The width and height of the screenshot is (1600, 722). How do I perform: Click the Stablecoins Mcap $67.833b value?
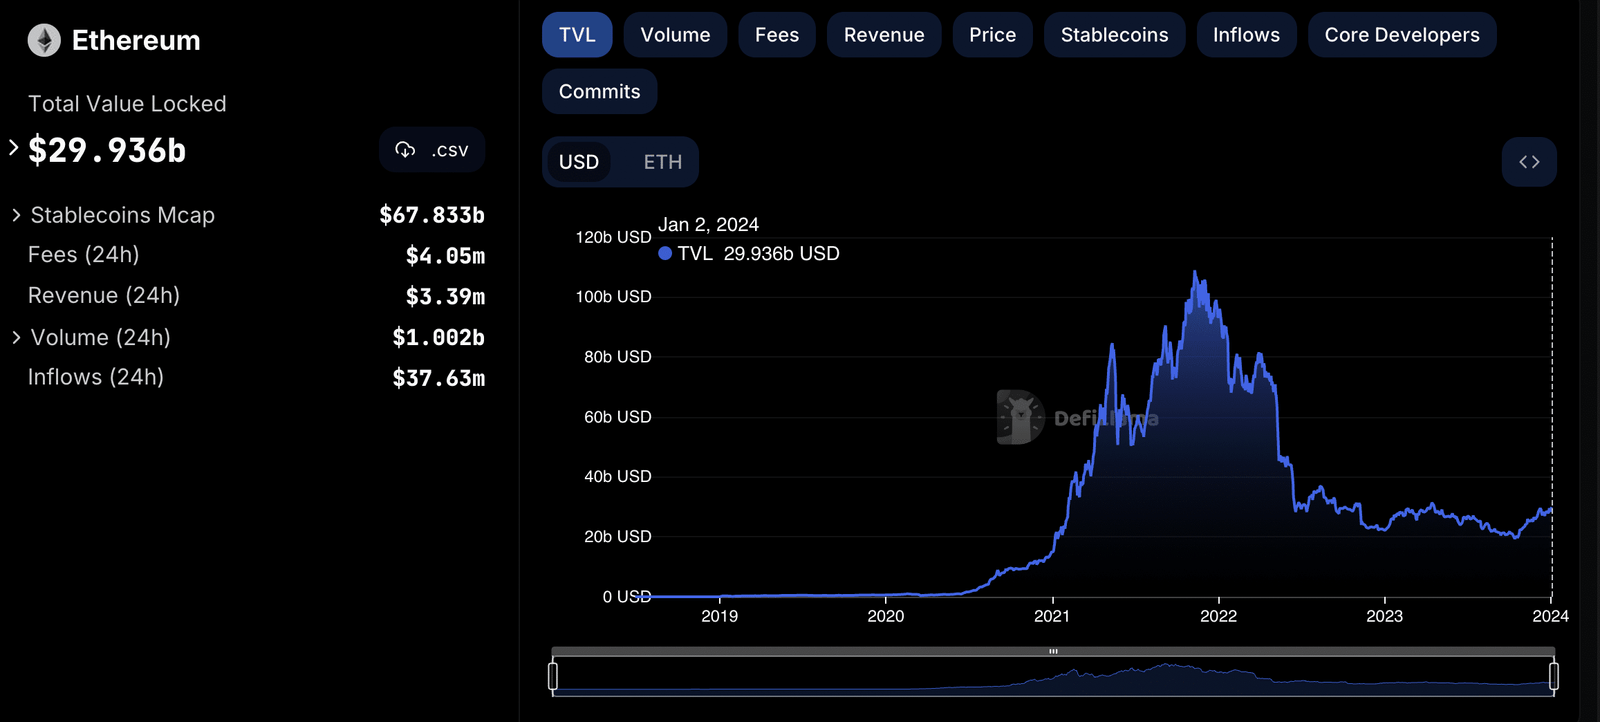click(432, 215)
